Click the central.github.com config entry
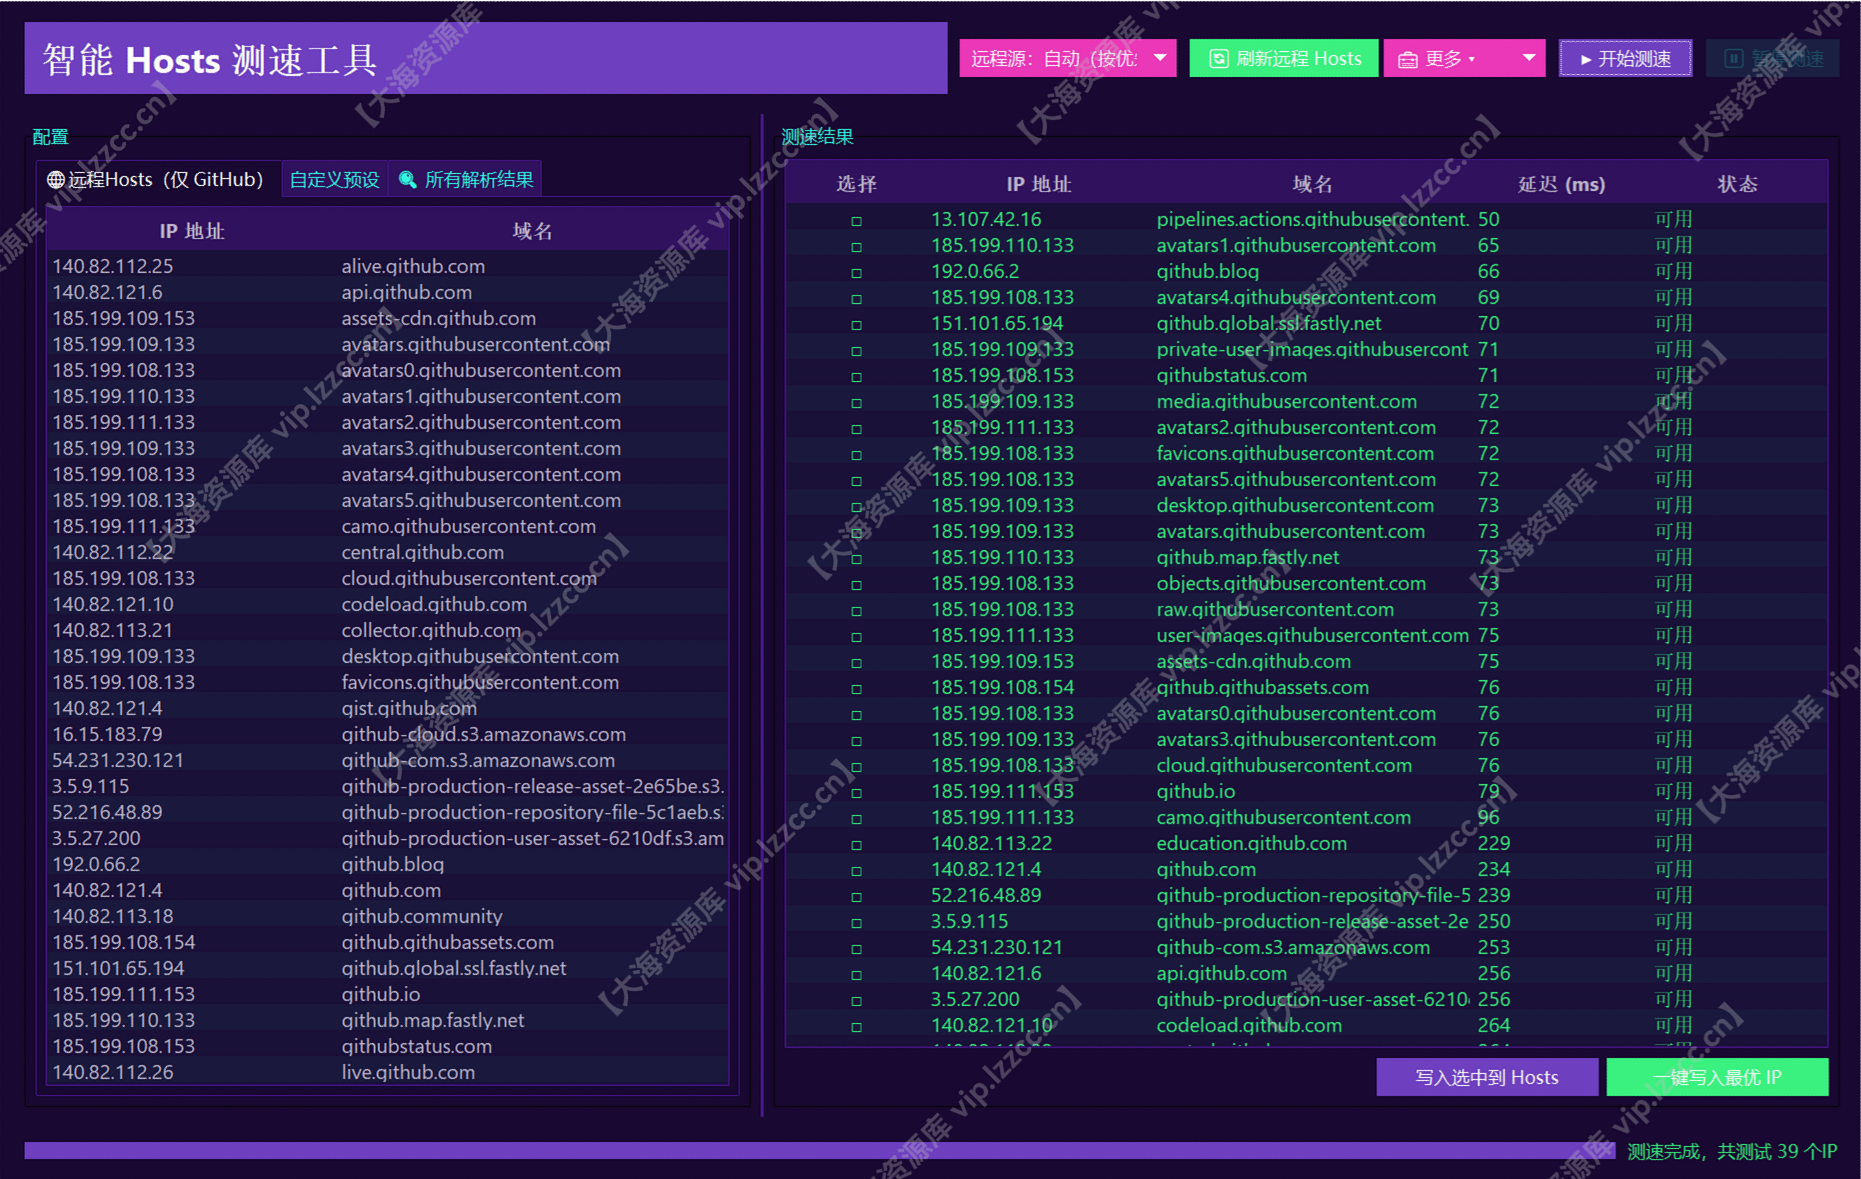This screenshot has width=1861, height=1179. pyautogui.click(x=388, y=552)
